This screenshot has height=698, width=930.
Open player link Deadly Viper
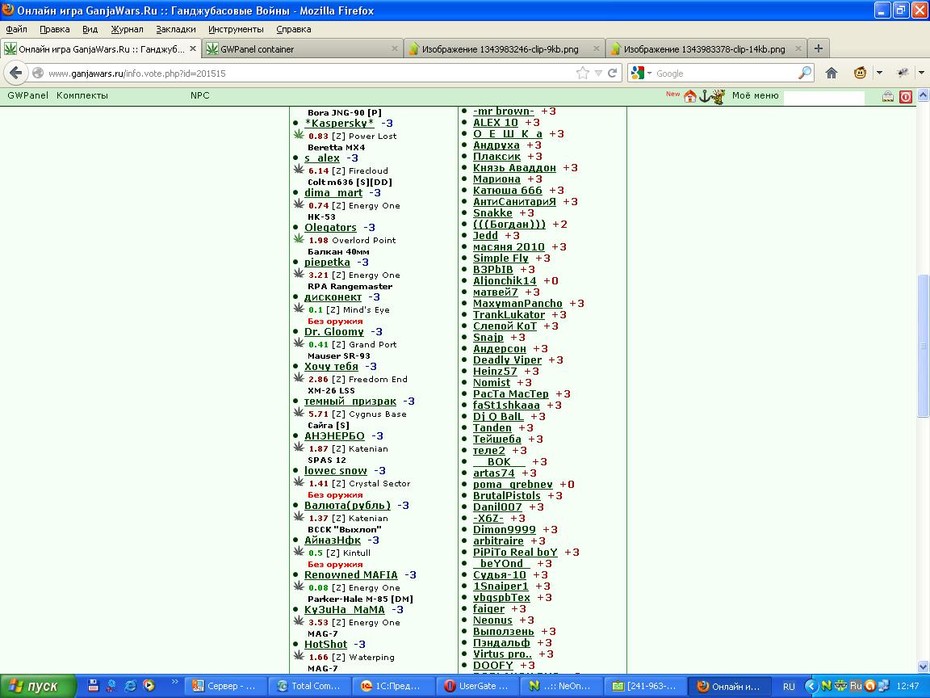[507, 359]
